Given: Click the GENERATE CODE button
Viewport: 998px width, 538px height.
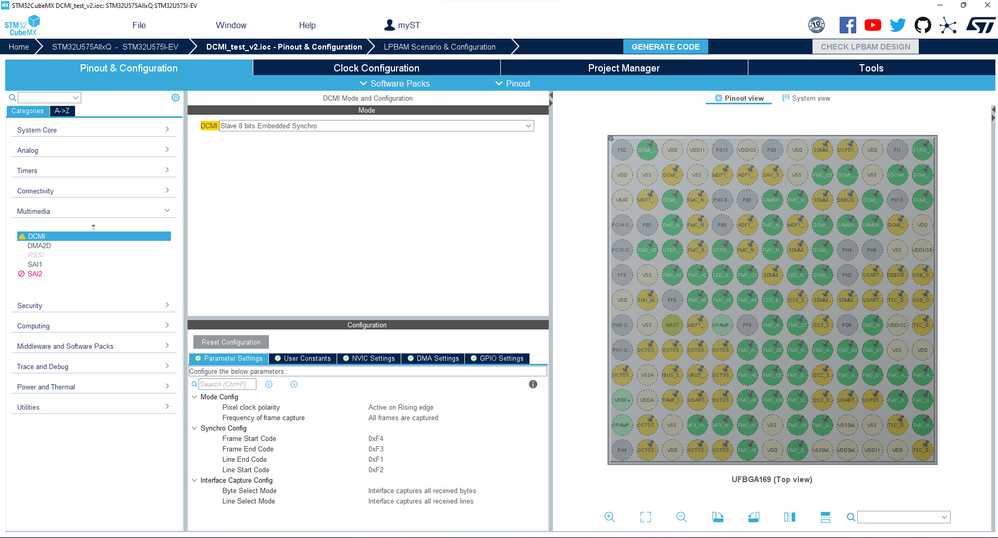Looking at the screenshot, I should tap(665, 46).
